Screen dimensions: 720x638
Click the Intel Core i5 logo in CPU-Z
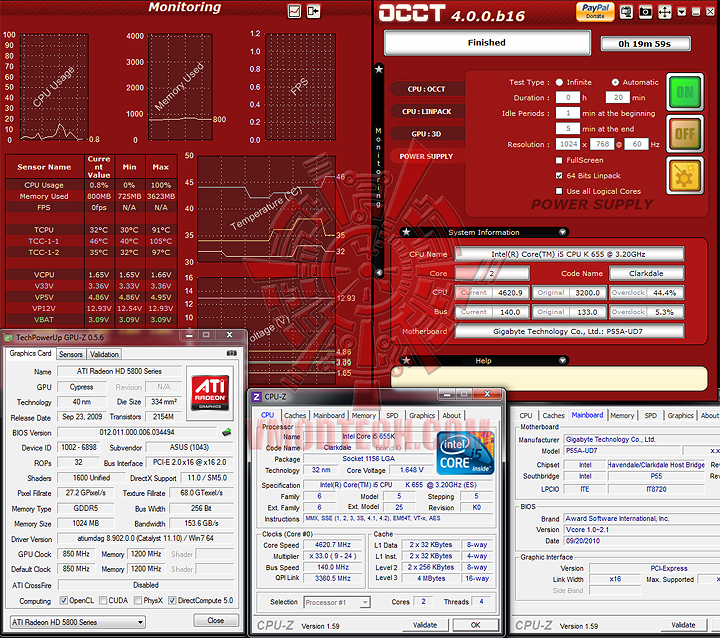(x=466, y=452)
